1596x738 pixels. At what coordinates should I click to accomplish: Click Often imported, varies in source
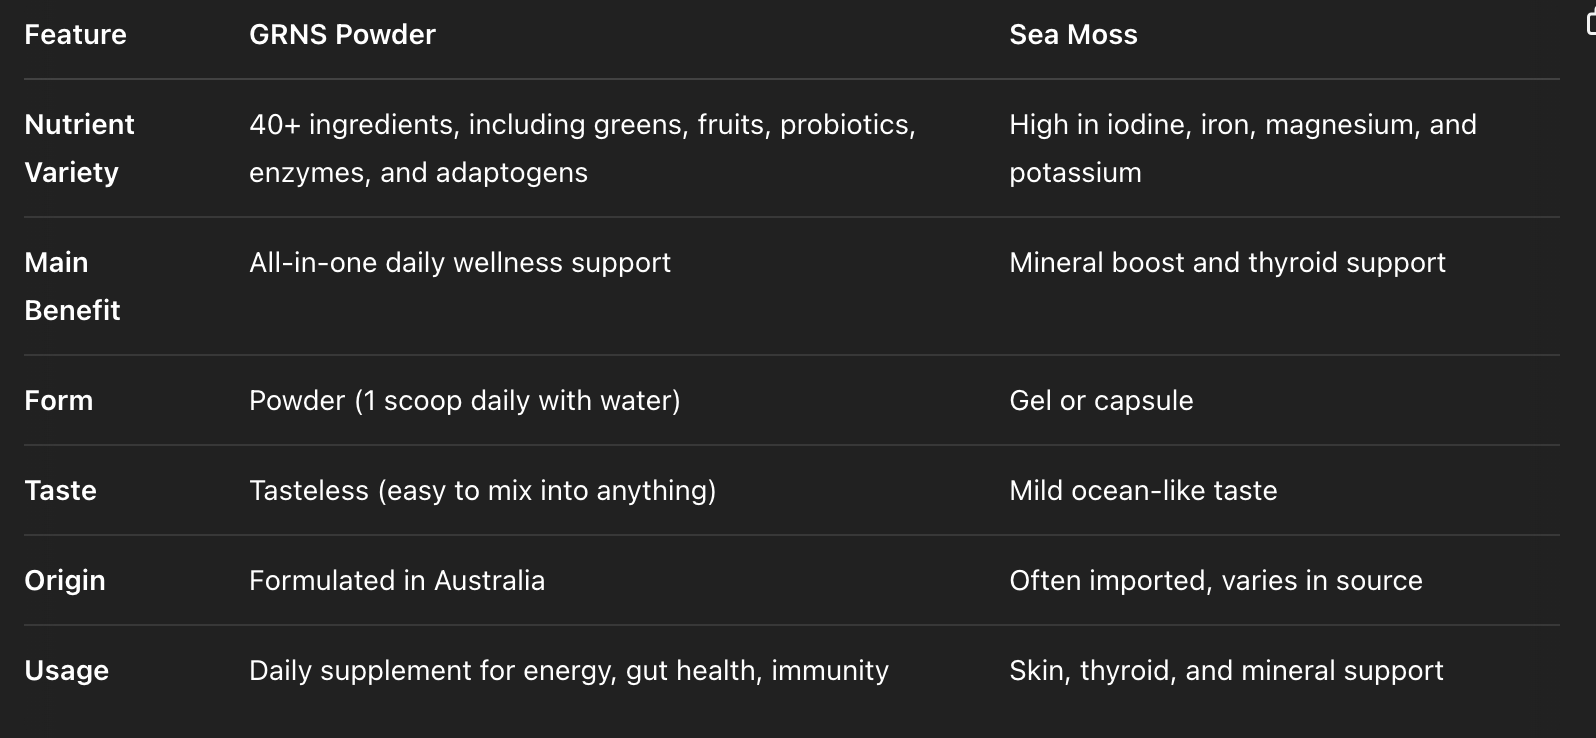(x=1215, y=581)
